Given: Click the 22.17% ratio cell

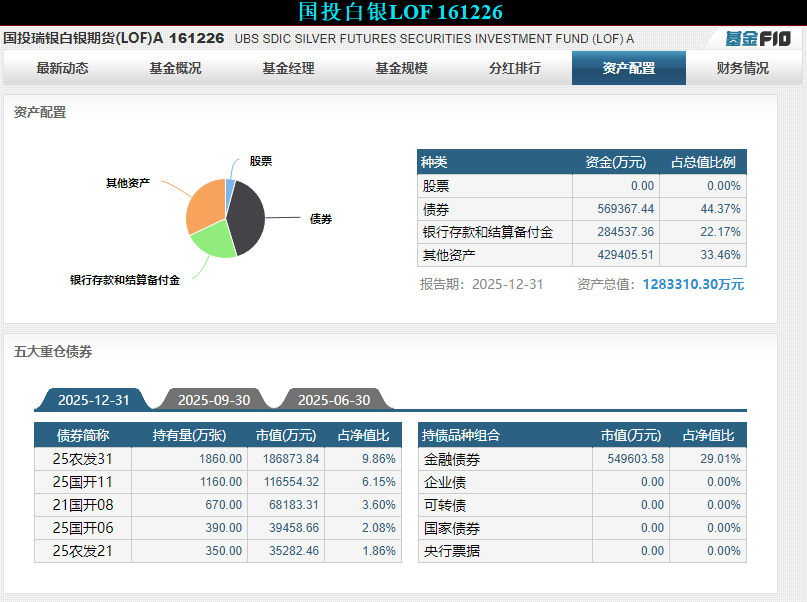Looking at the screenshot, I should [720, 232].
